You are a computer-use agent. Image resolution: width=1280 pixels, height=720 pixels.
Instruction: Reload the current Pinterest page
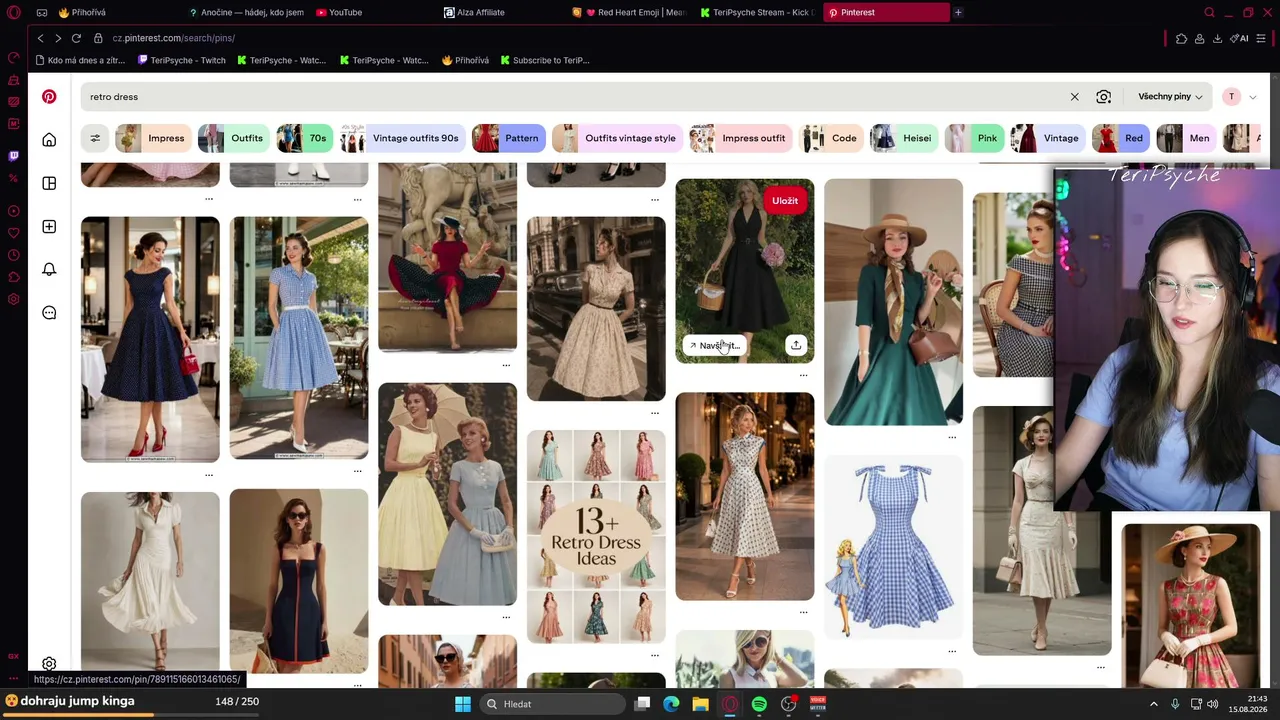tap(76, 38)
